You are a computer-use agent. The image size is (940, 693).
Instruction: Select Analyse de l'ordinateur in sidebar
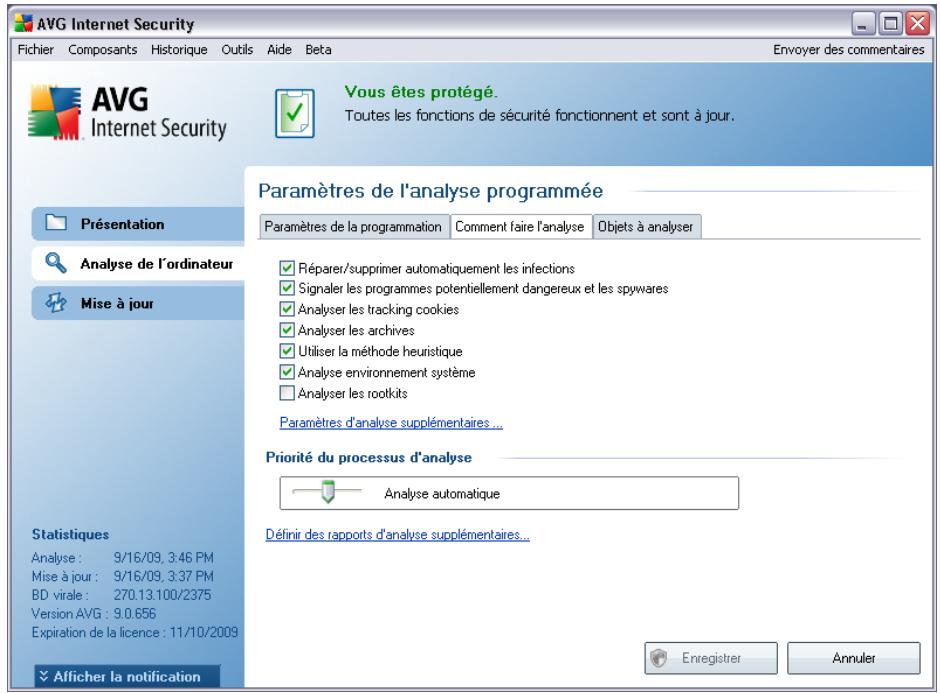[x=138, y=263]
